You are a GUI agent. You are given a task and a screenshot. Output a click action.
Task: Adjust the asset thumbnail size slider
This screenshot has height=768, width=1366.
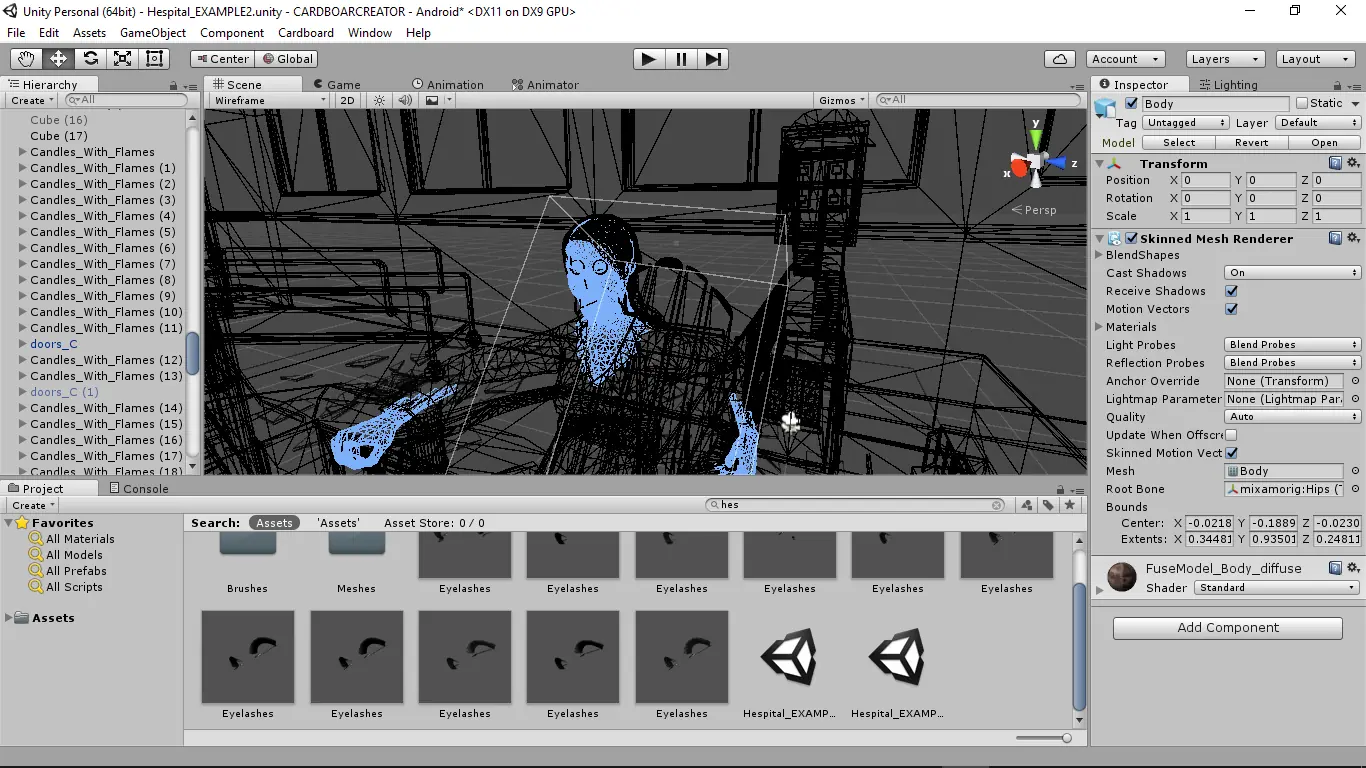(x=1066, y=738)
